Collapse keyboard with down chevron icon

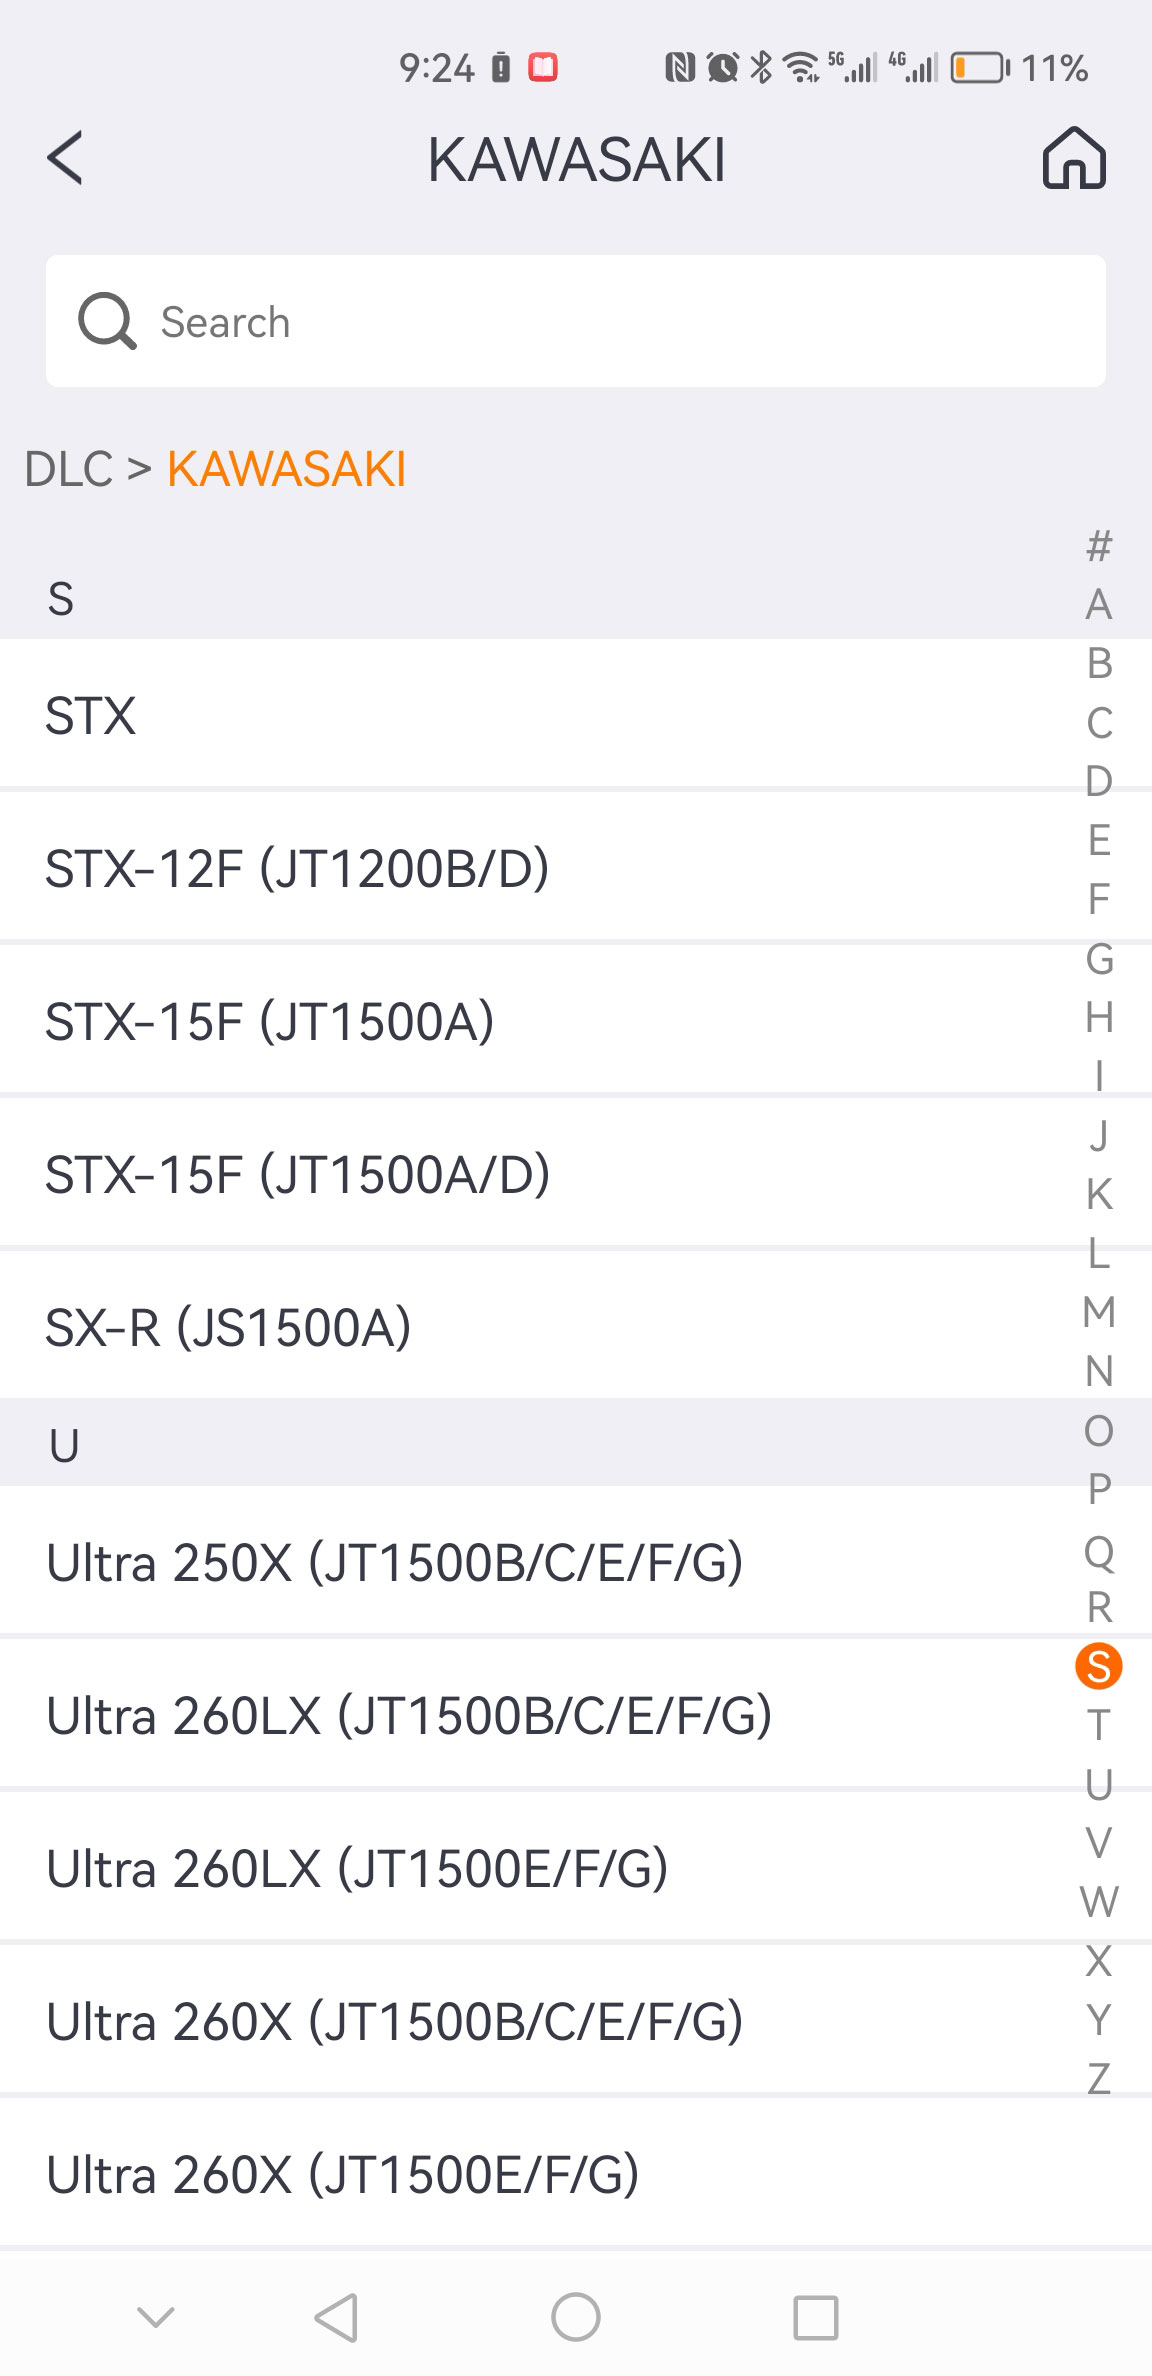pos(156,2316)
